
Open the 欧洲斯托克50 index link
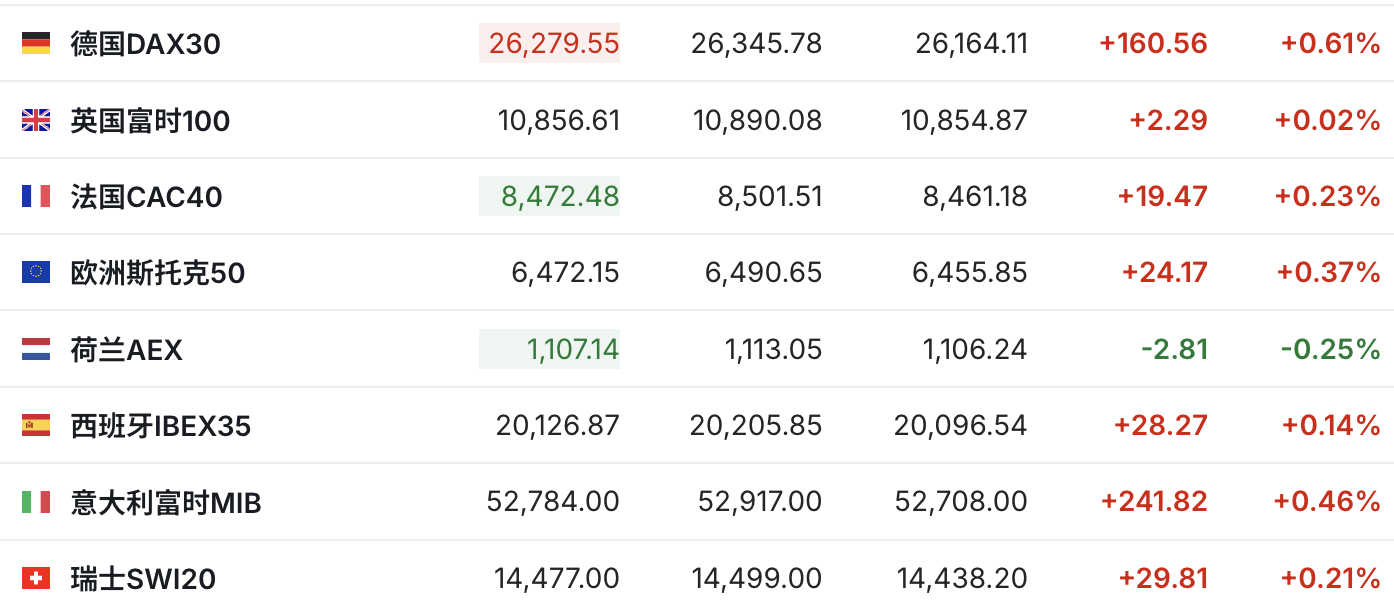pos(158,273)
